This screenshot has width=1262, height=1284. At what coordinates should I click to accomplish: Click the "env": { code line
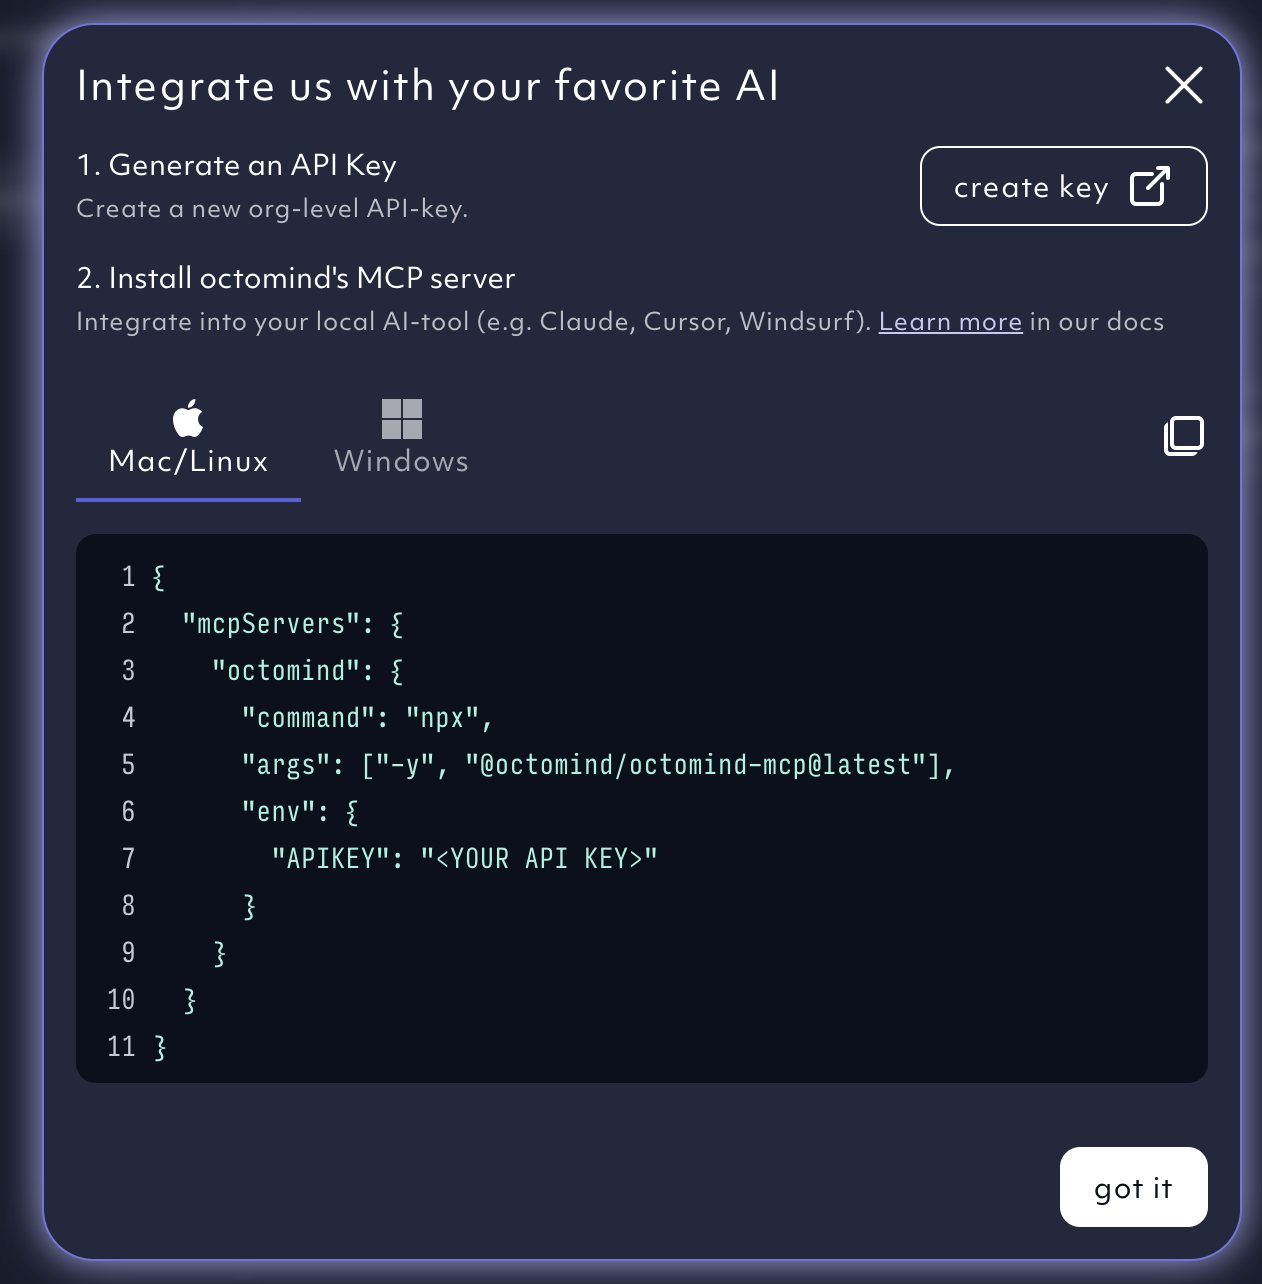[x=300, y=812]
